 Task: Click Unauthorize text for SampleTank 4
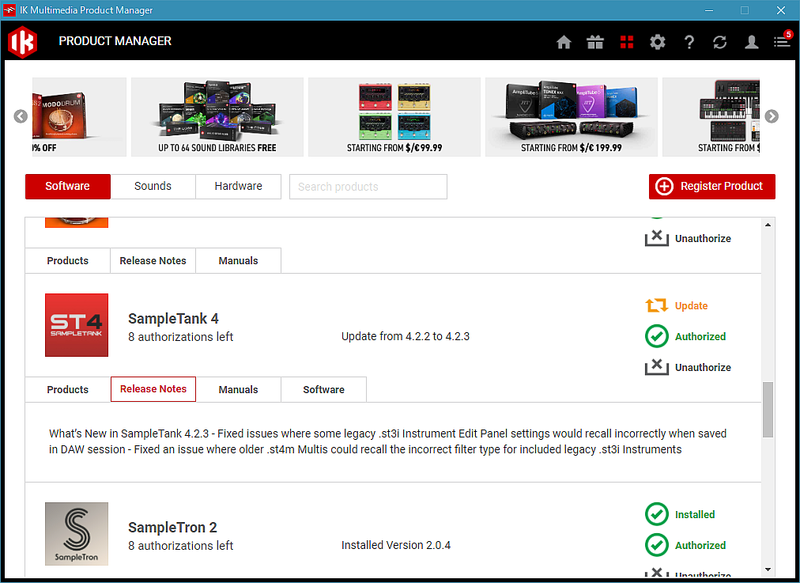click(703, 367)
